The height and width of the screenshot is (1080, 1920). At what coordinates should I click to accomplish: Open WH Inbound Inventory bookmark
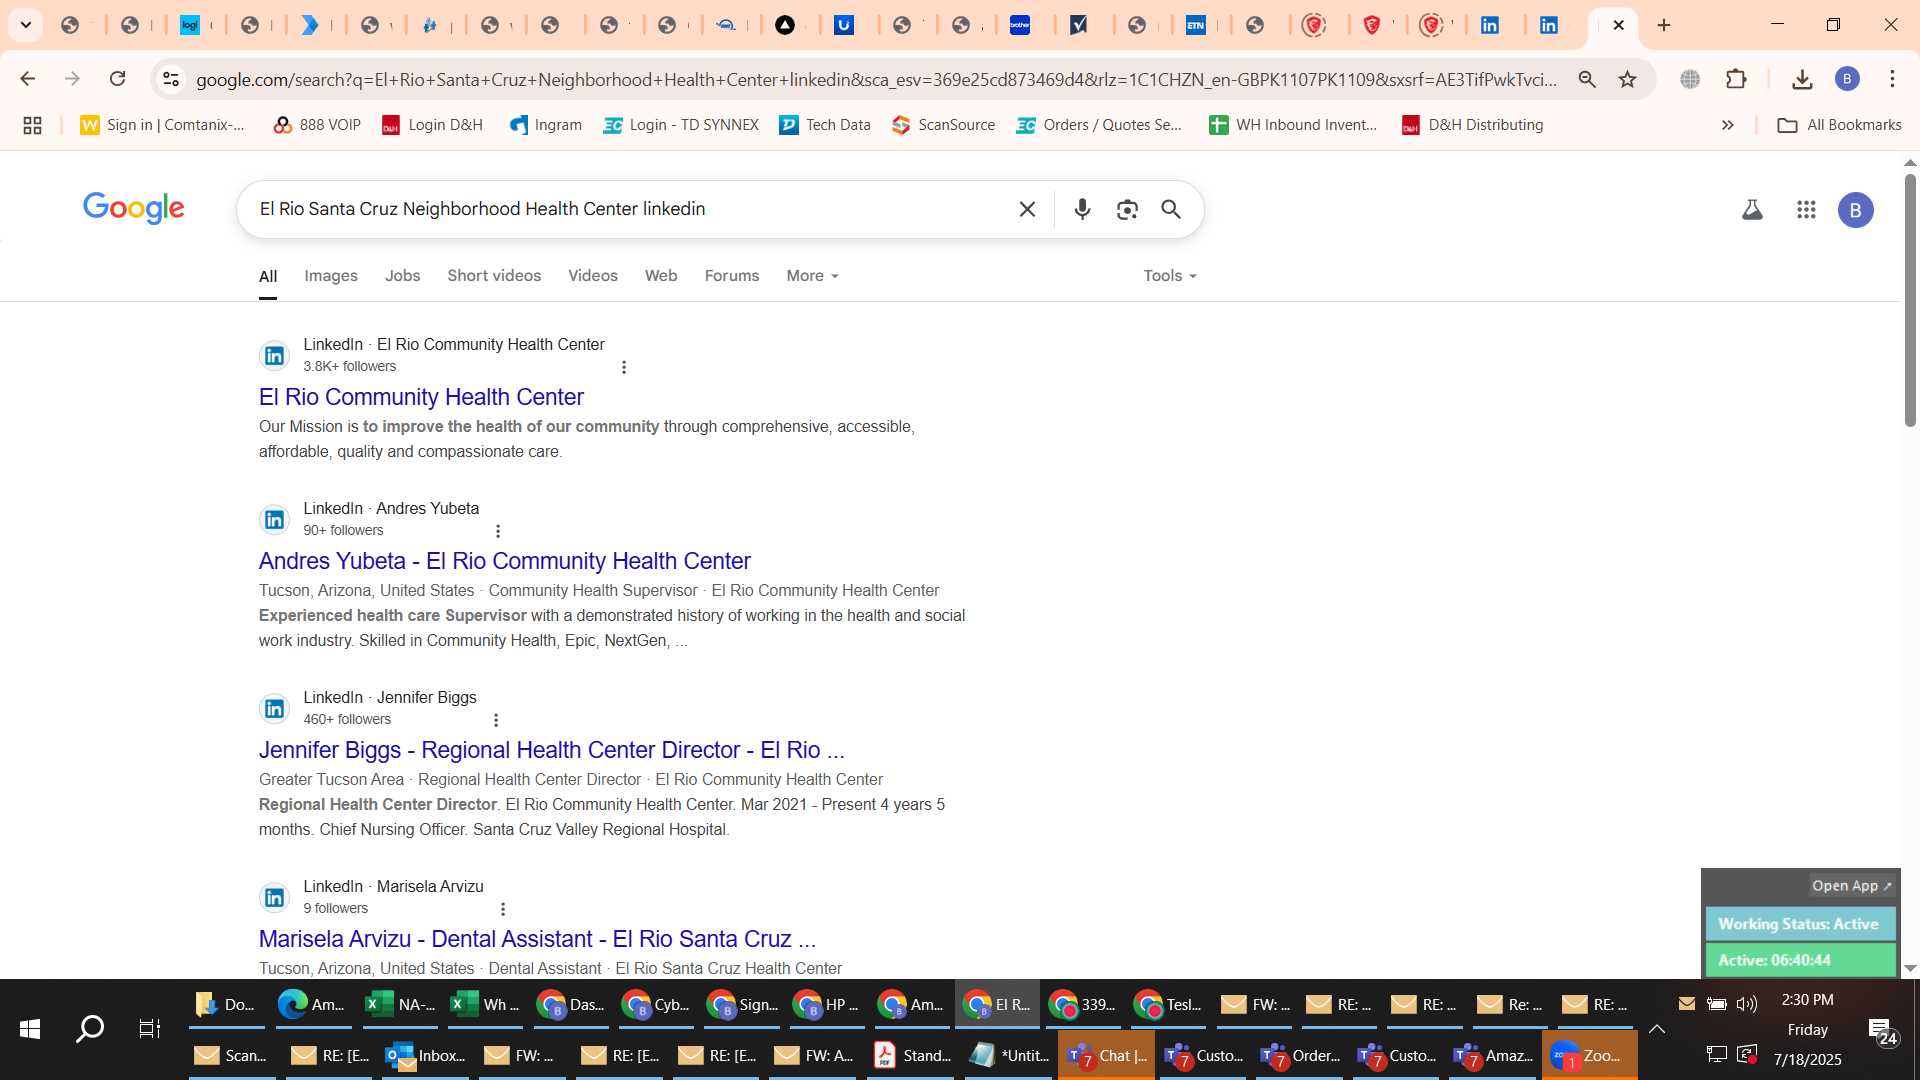[1293, 125]
